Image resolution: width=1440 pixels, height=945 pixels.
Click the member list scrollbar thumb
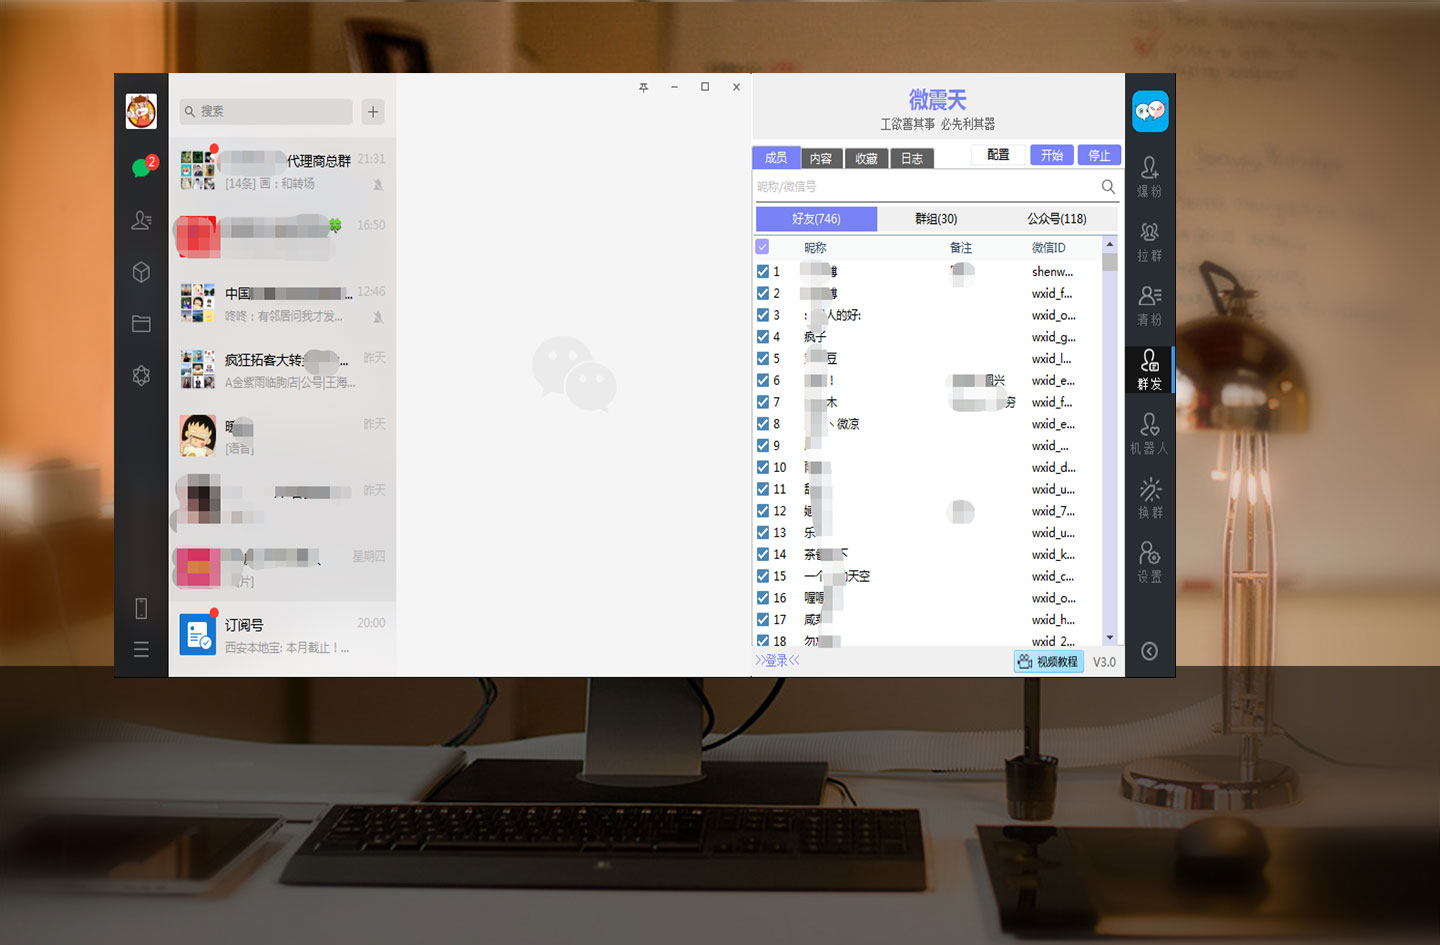pyautogui.click(x=1109, y=262)
